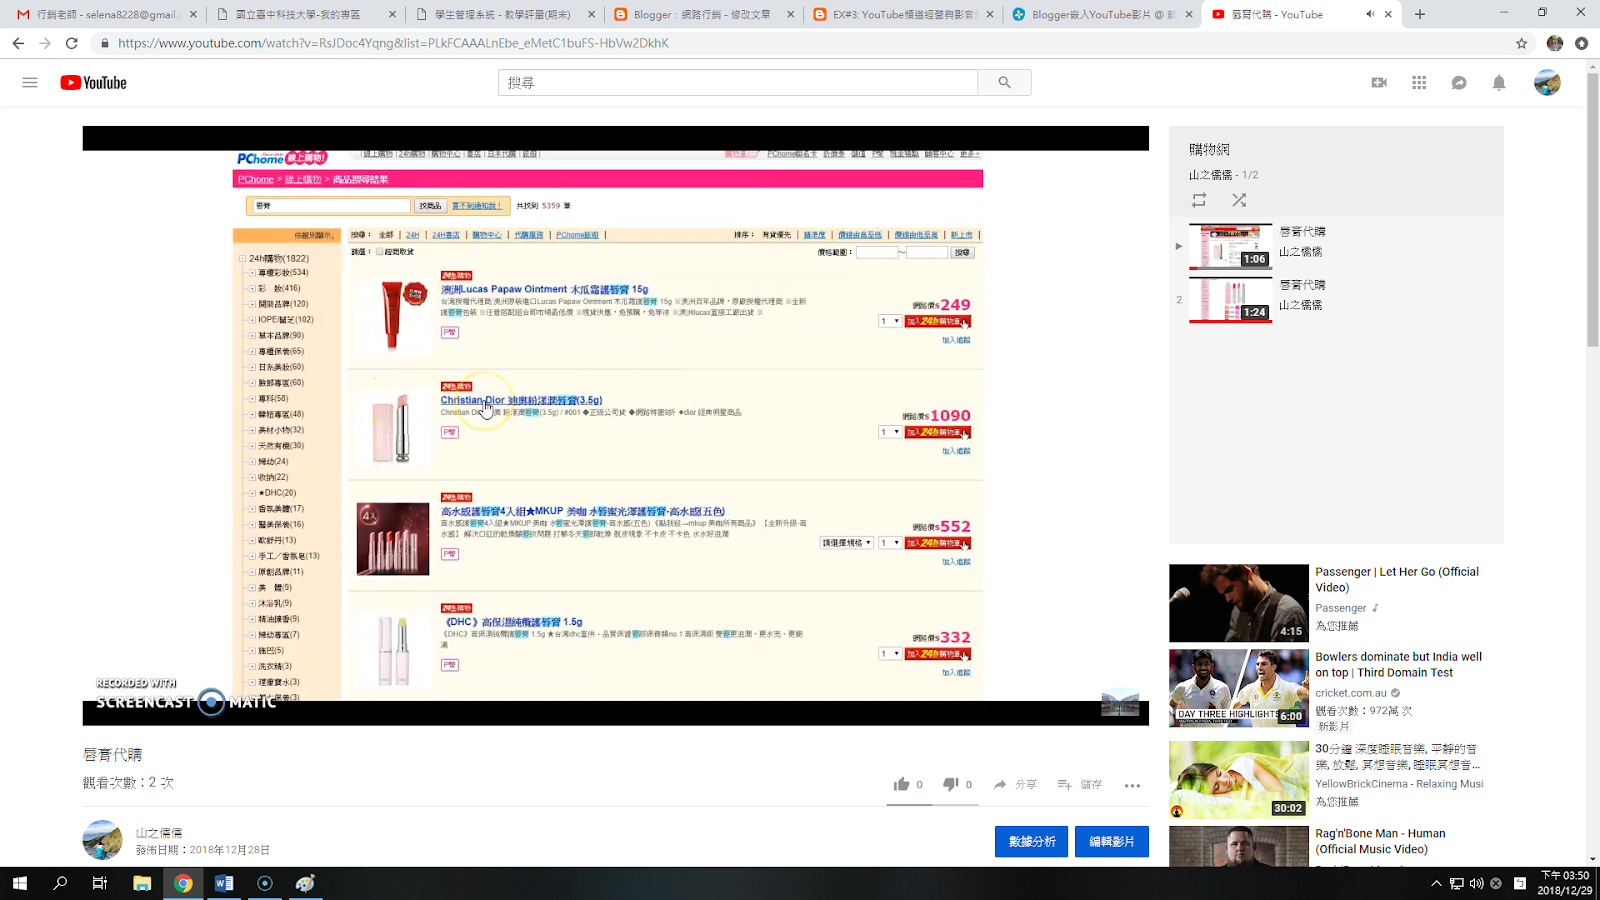Reload the page with refresh icon
This screenshot has height=900, width=1600.
pyautogui.click(x=72, y=43)
